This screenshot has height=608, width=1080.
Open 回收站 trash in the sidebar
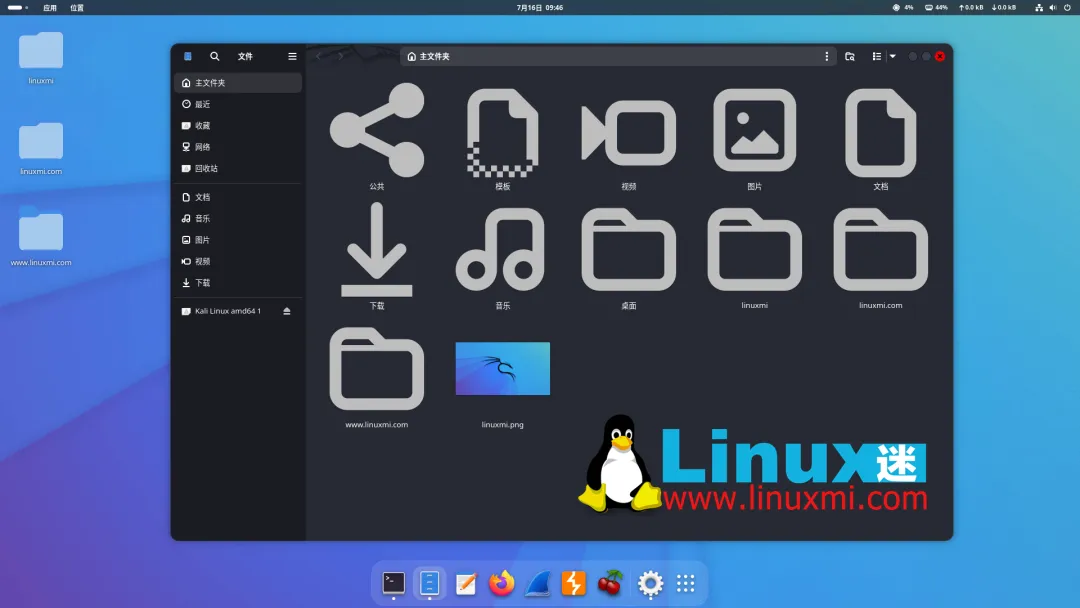[238, 168]
